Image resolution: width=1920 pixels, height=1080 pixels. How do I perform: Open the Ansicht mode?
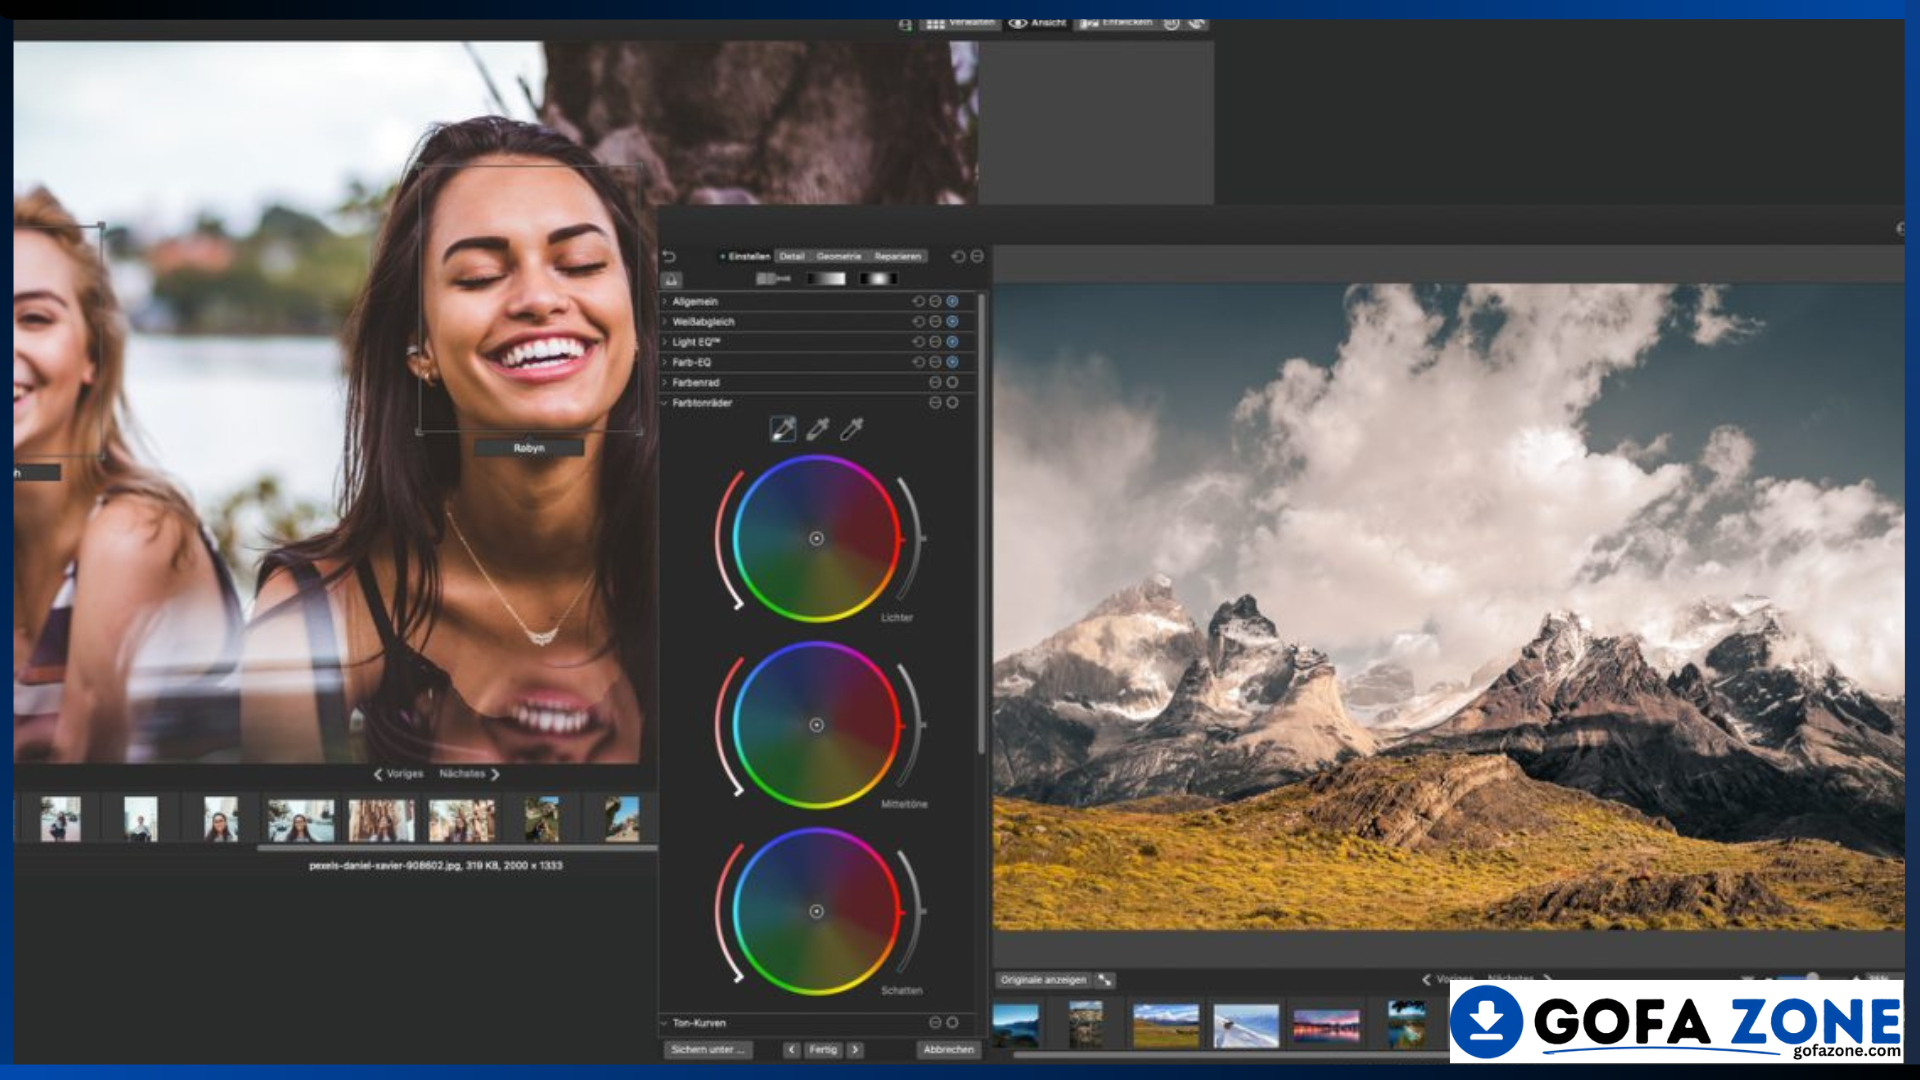point(1037,23)
